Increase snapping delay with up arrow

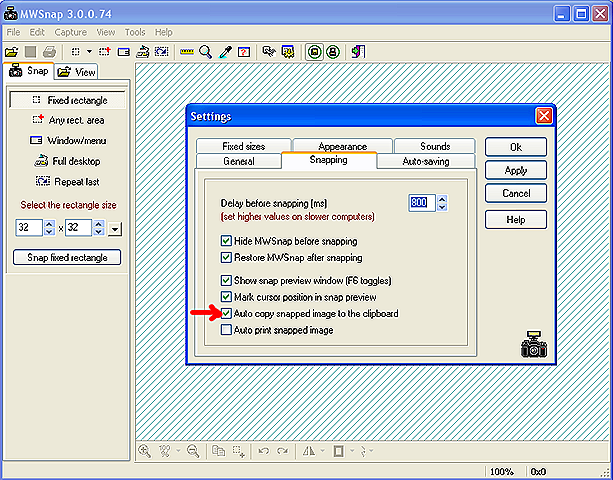coord(442,198)
